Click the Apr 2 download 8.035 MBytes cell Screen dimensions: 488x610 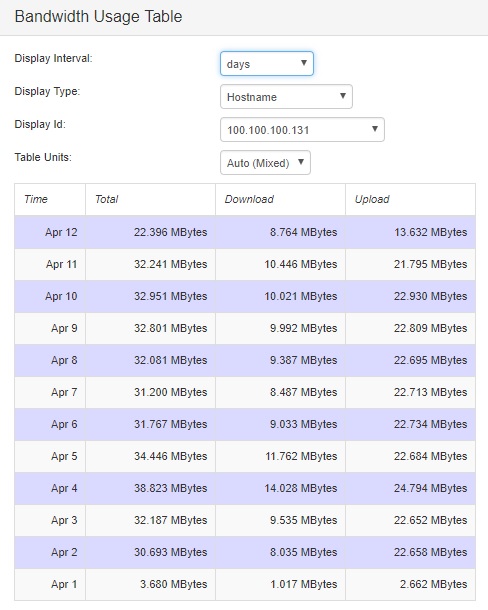coord(280,552)
